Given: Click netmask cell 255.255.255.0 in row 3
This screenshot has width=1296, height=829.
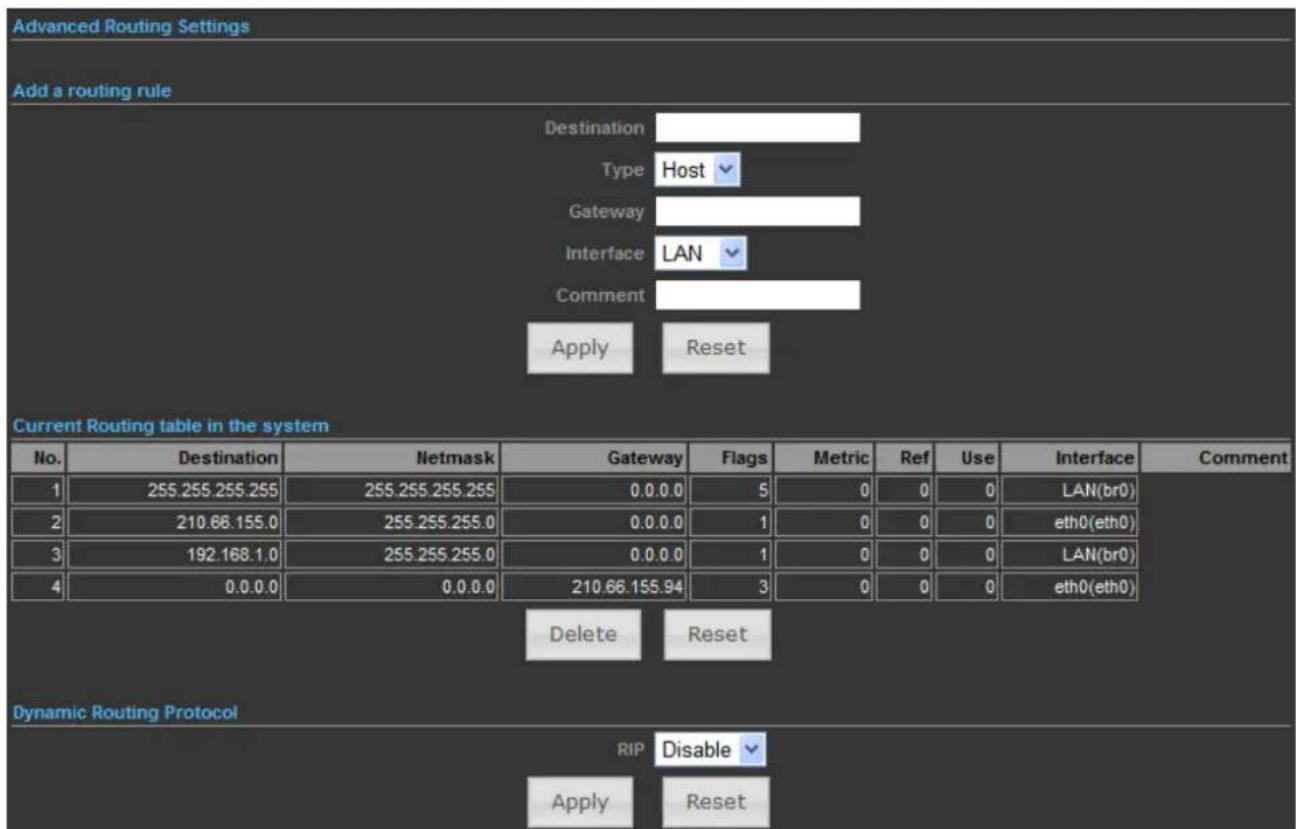Looking at the screenshot, I should 391,554.
